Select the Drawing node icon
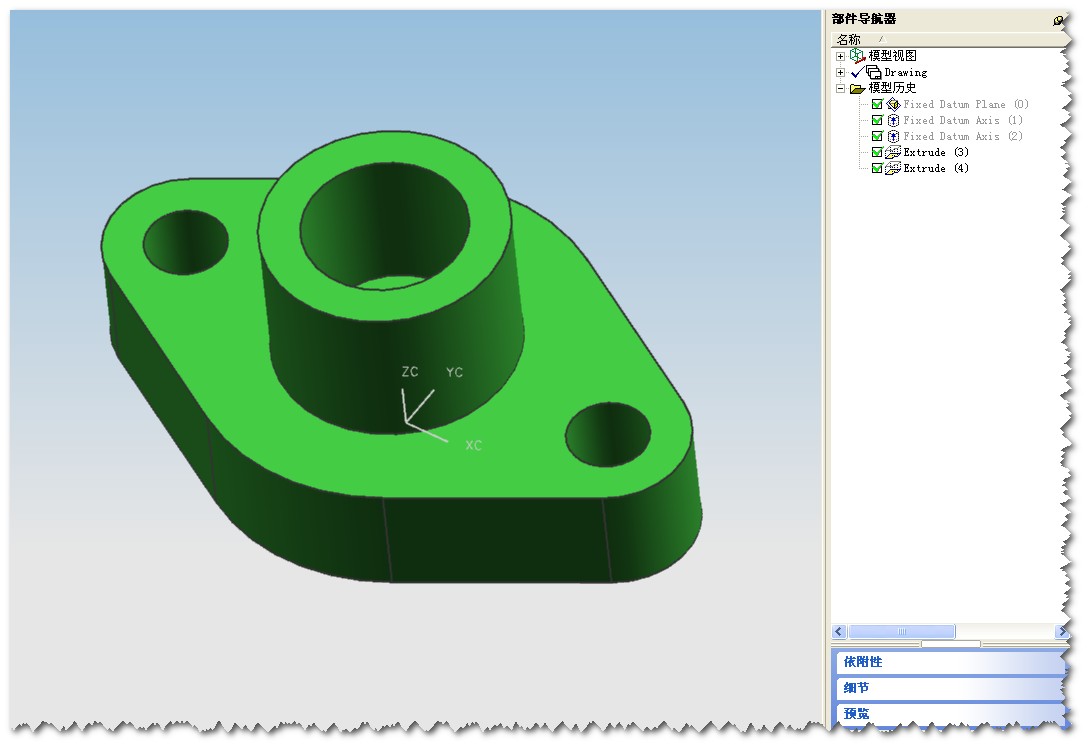This screenshot has width=1089, height=749. point(874,72)
